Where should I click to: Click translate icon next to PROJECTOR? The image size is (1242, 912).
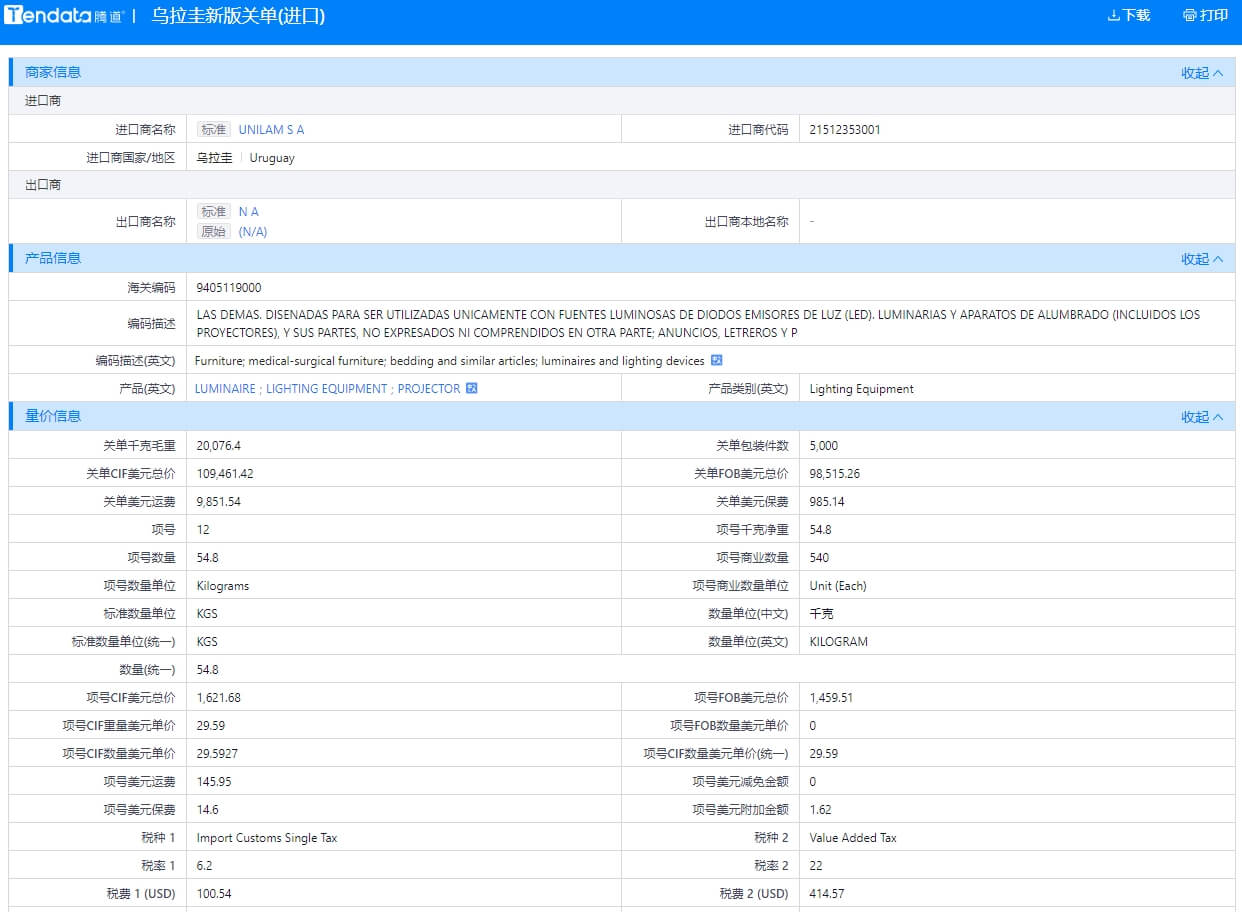click(x=472, y=389)
